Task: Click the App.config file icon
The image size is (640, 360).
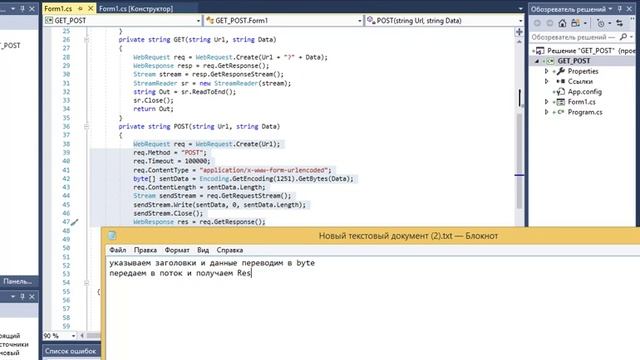Action: (561, 91)
